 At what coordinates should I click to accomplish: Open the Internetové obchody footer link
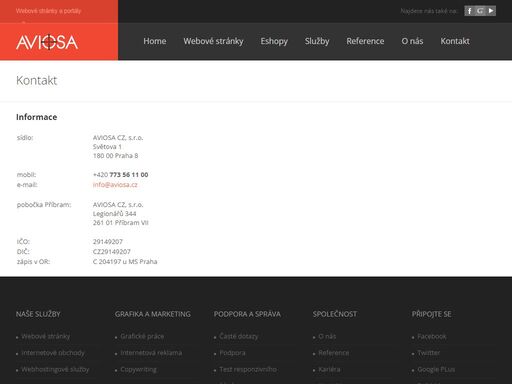coord(53,353)
